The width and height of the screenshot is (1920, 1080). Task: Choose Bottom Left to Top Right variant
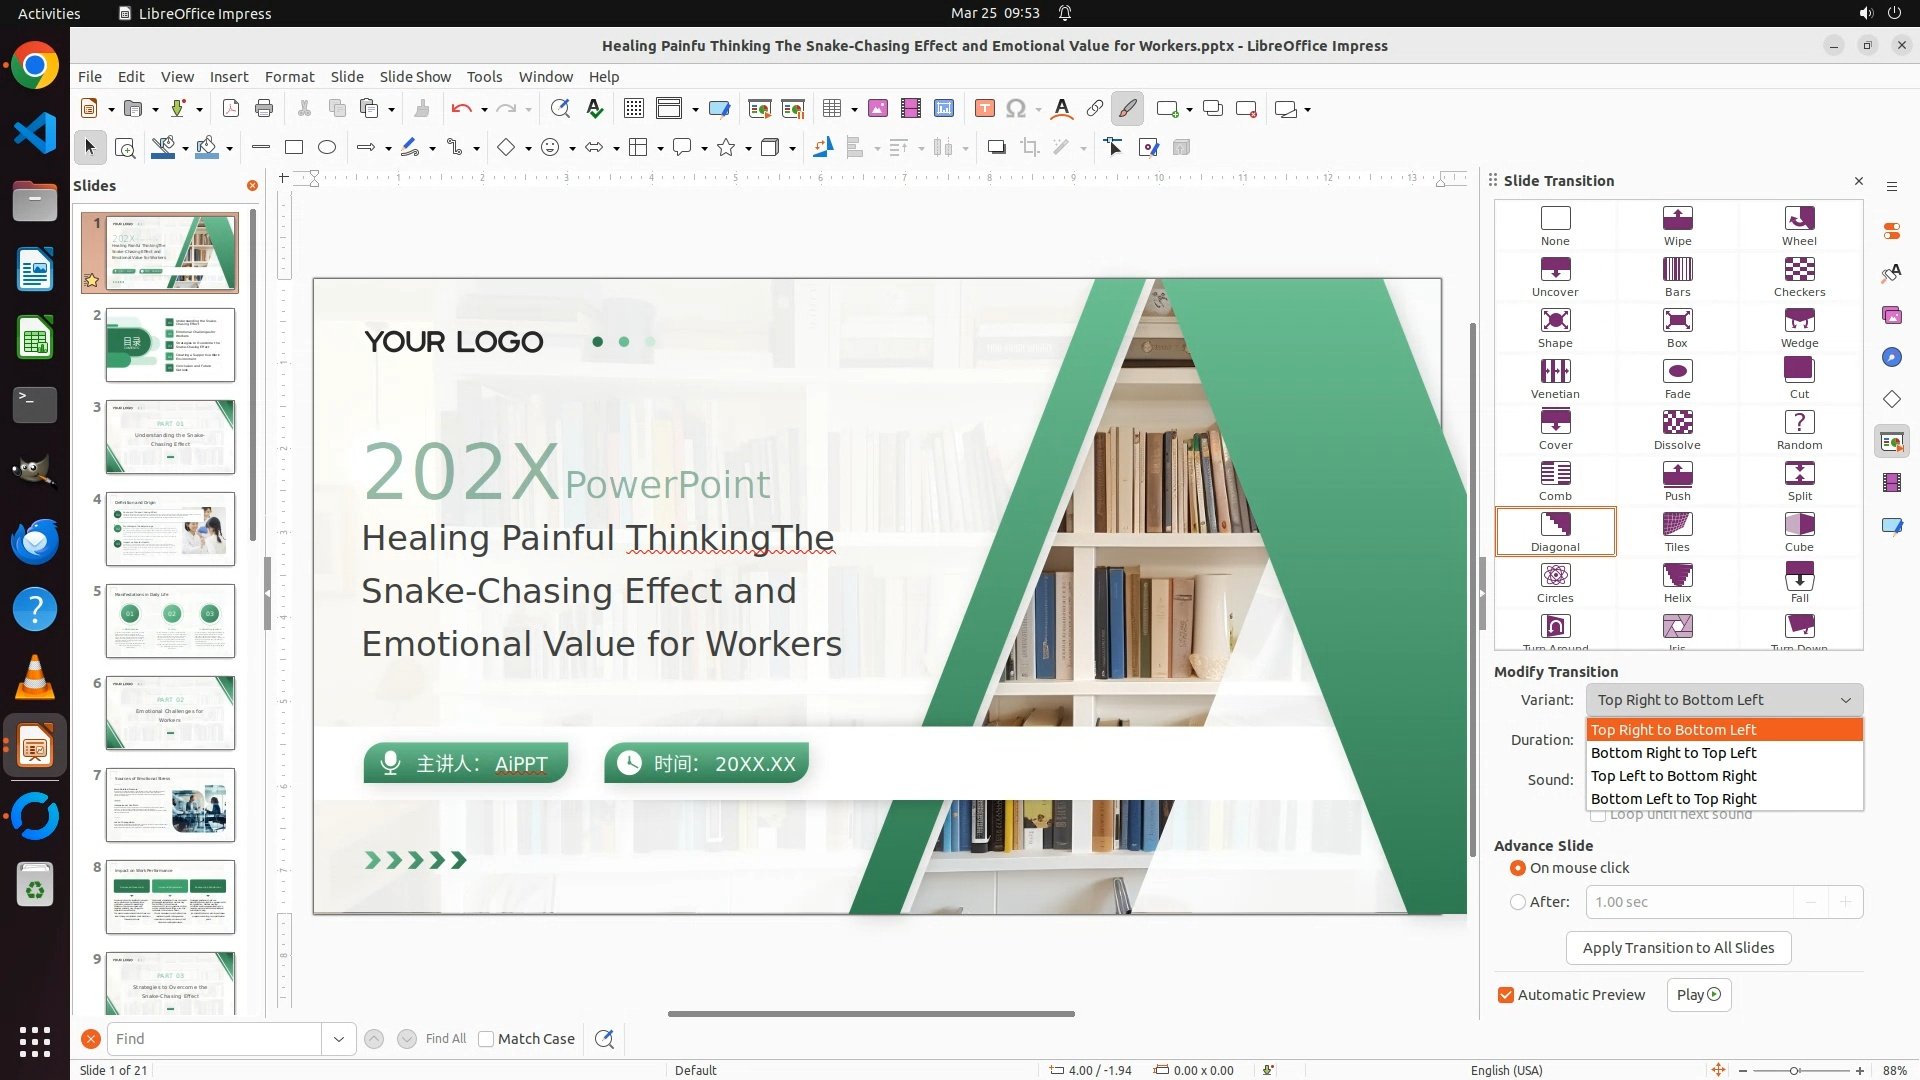(x=1673, y=799)
